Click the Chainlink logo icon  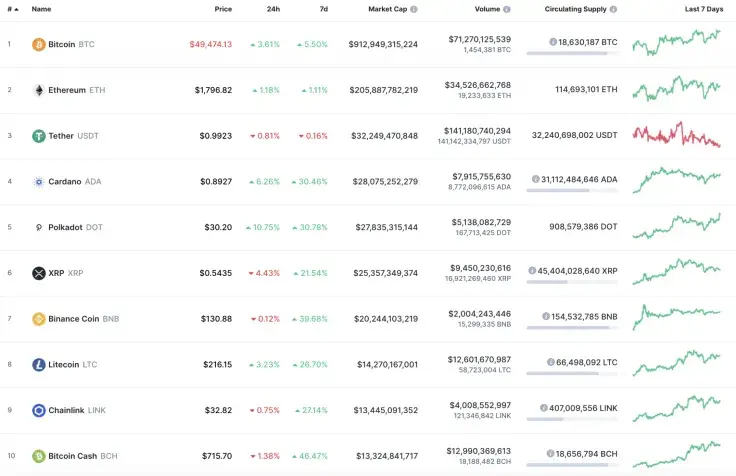(38, 410)
